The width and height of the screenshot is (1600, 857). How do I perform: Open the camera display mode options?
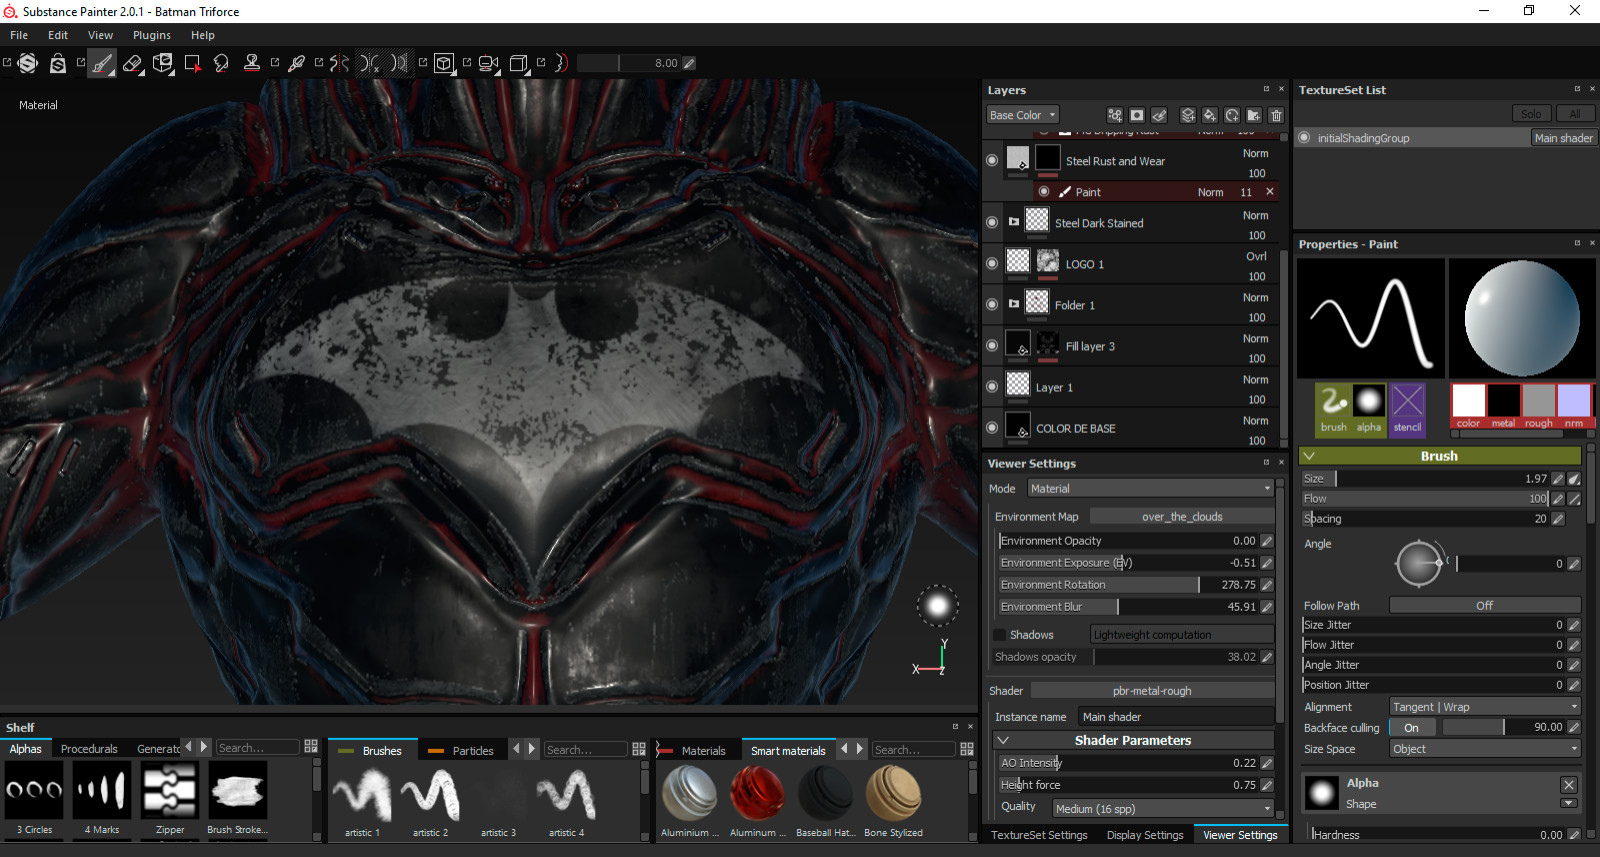[x=488, y=63]
